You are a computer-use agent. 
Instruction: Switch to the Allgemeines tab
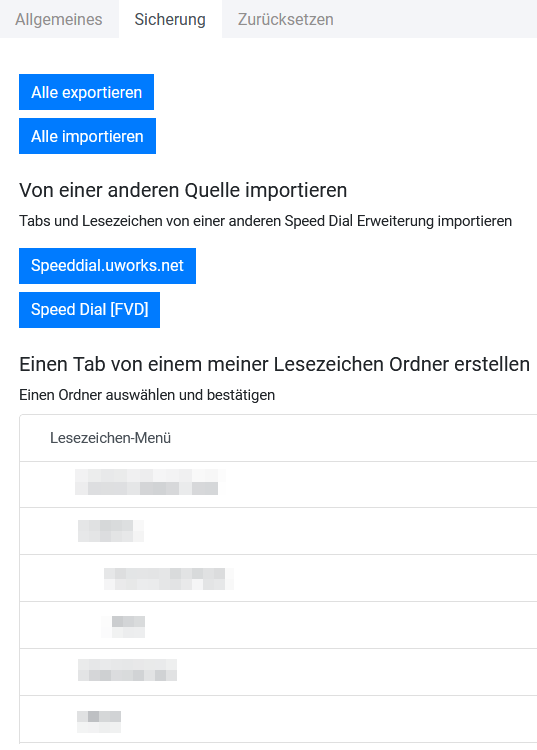59,19
